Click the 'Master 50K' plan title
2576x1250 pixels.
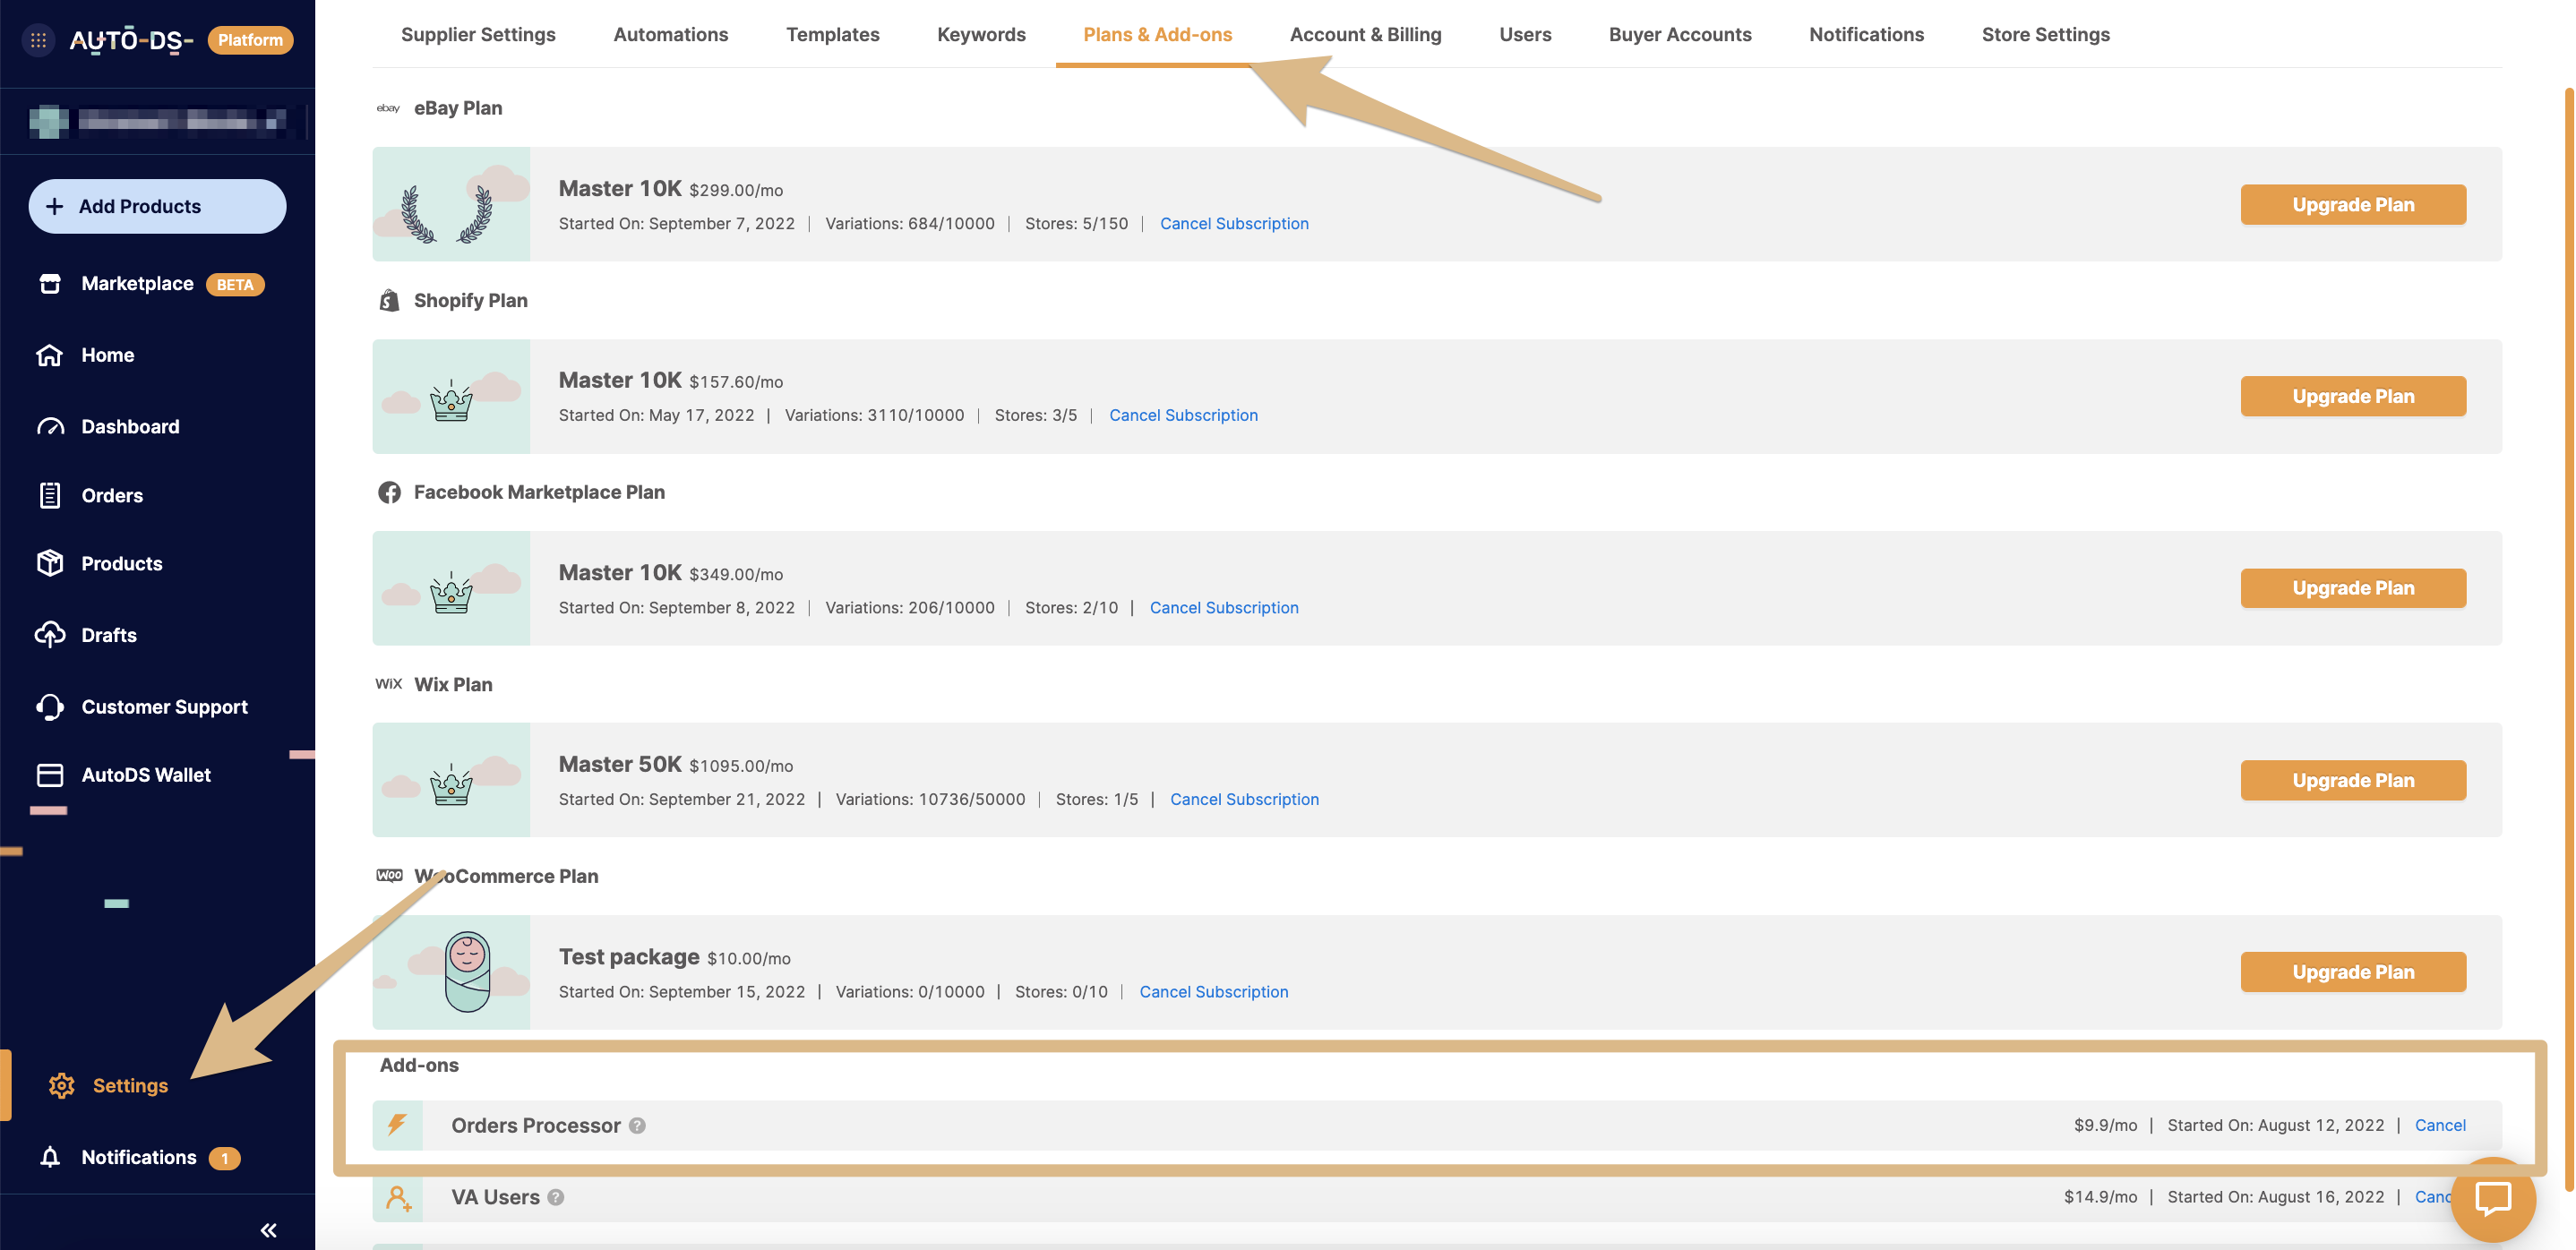click(x=620, y=764)
